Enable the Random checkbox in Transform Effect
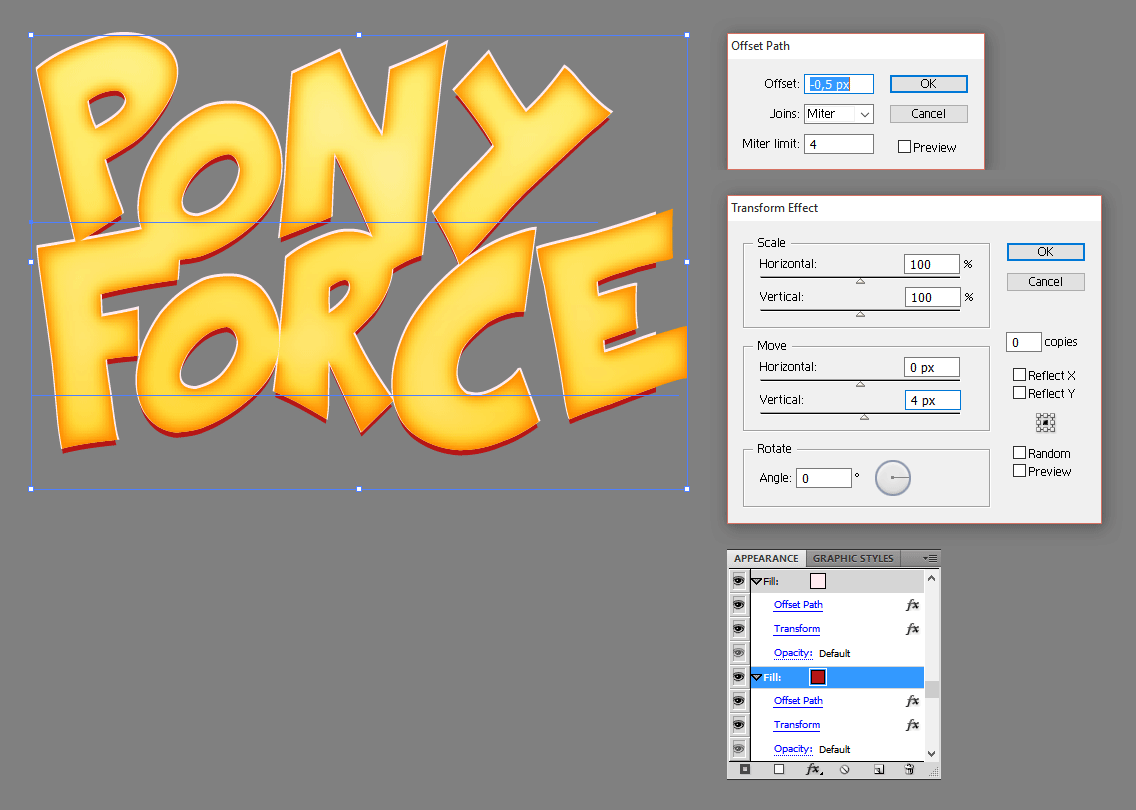Viewport: 1136px width, 810px height. coord(1020,453)
